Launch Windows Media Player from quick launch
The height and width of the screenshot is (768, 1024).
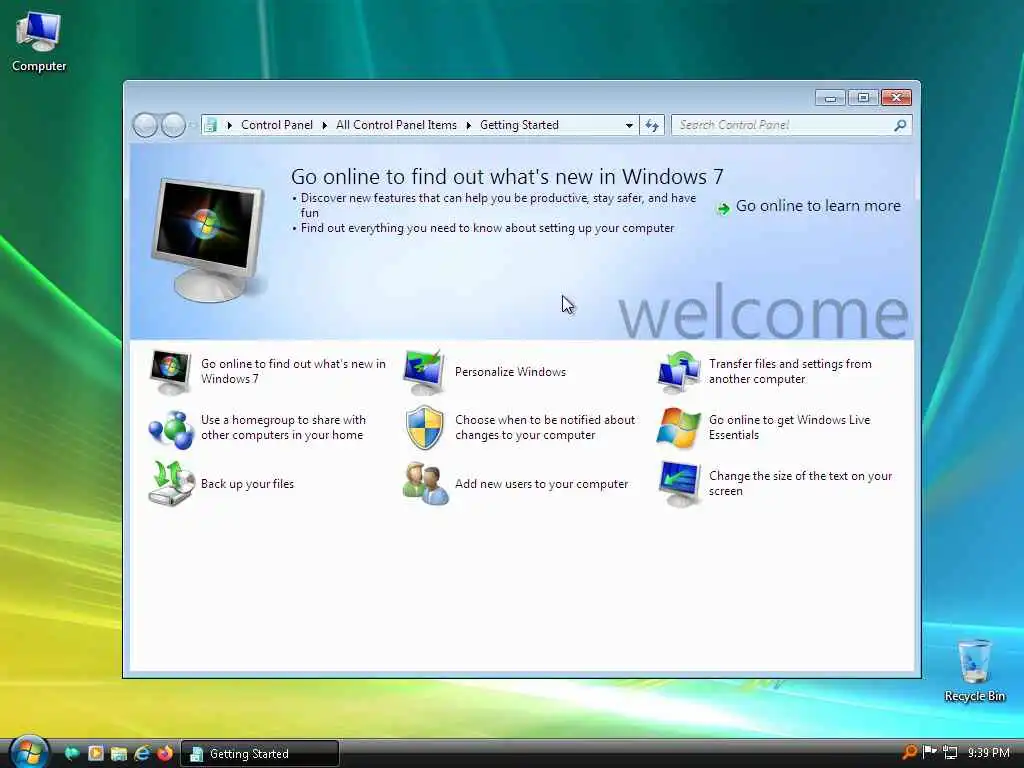coord(95,753)
